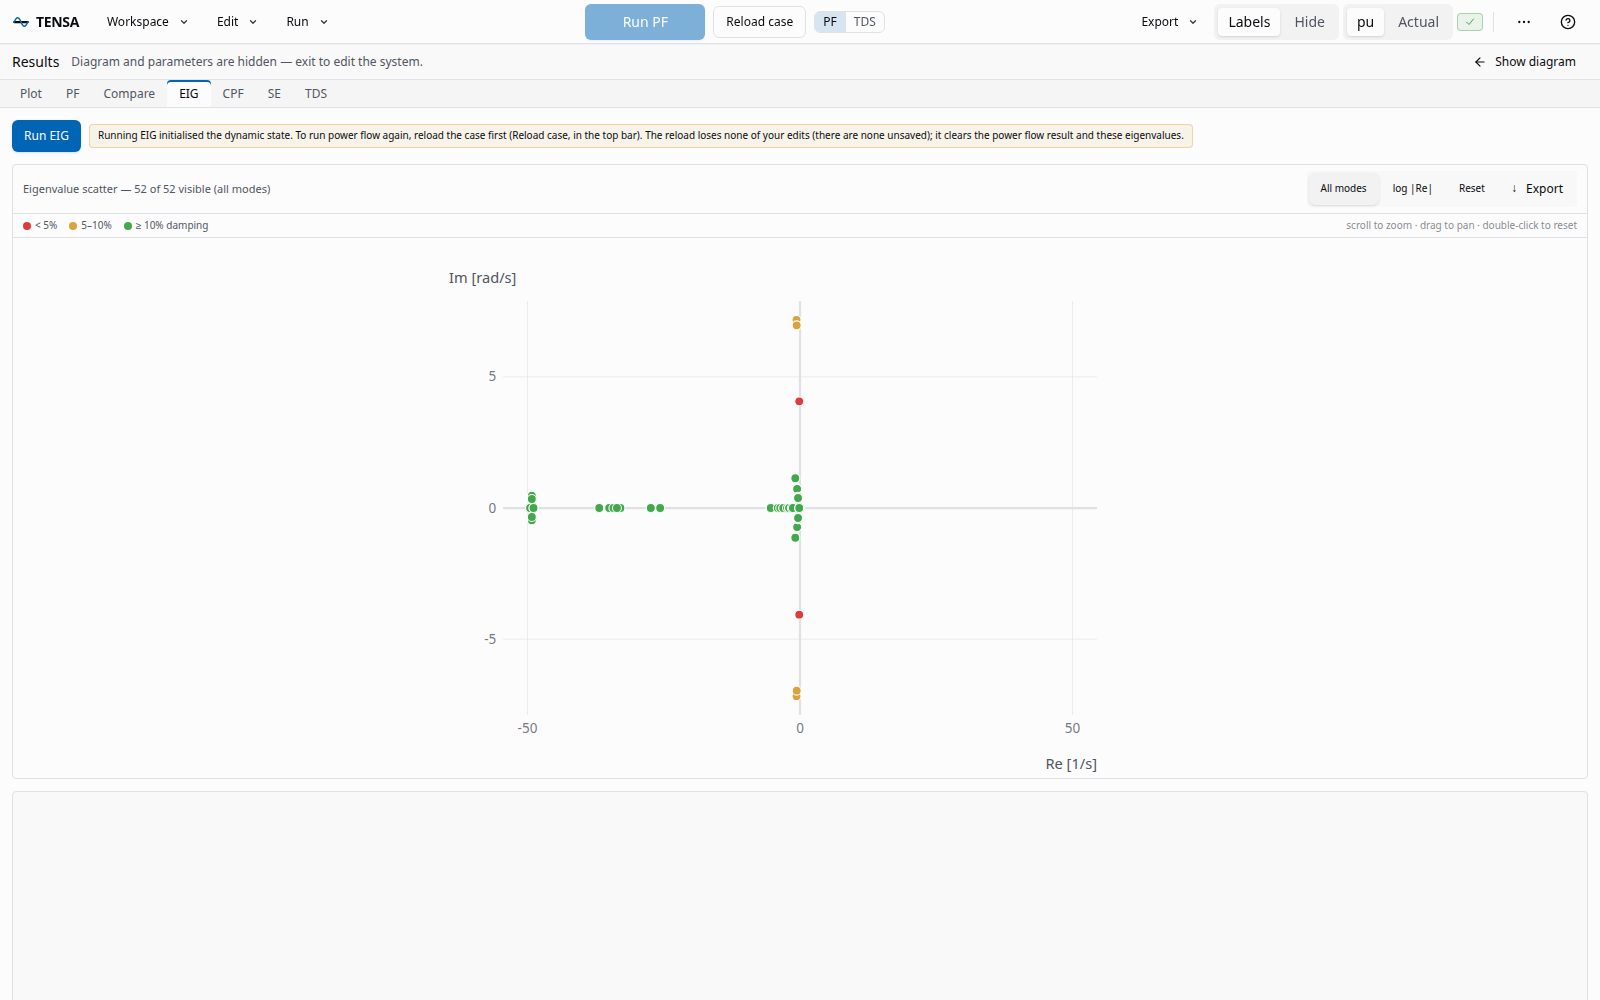Open the SE tab
The width and height of the screenshot is (1600, 1000).
click(x=274, y=94)
